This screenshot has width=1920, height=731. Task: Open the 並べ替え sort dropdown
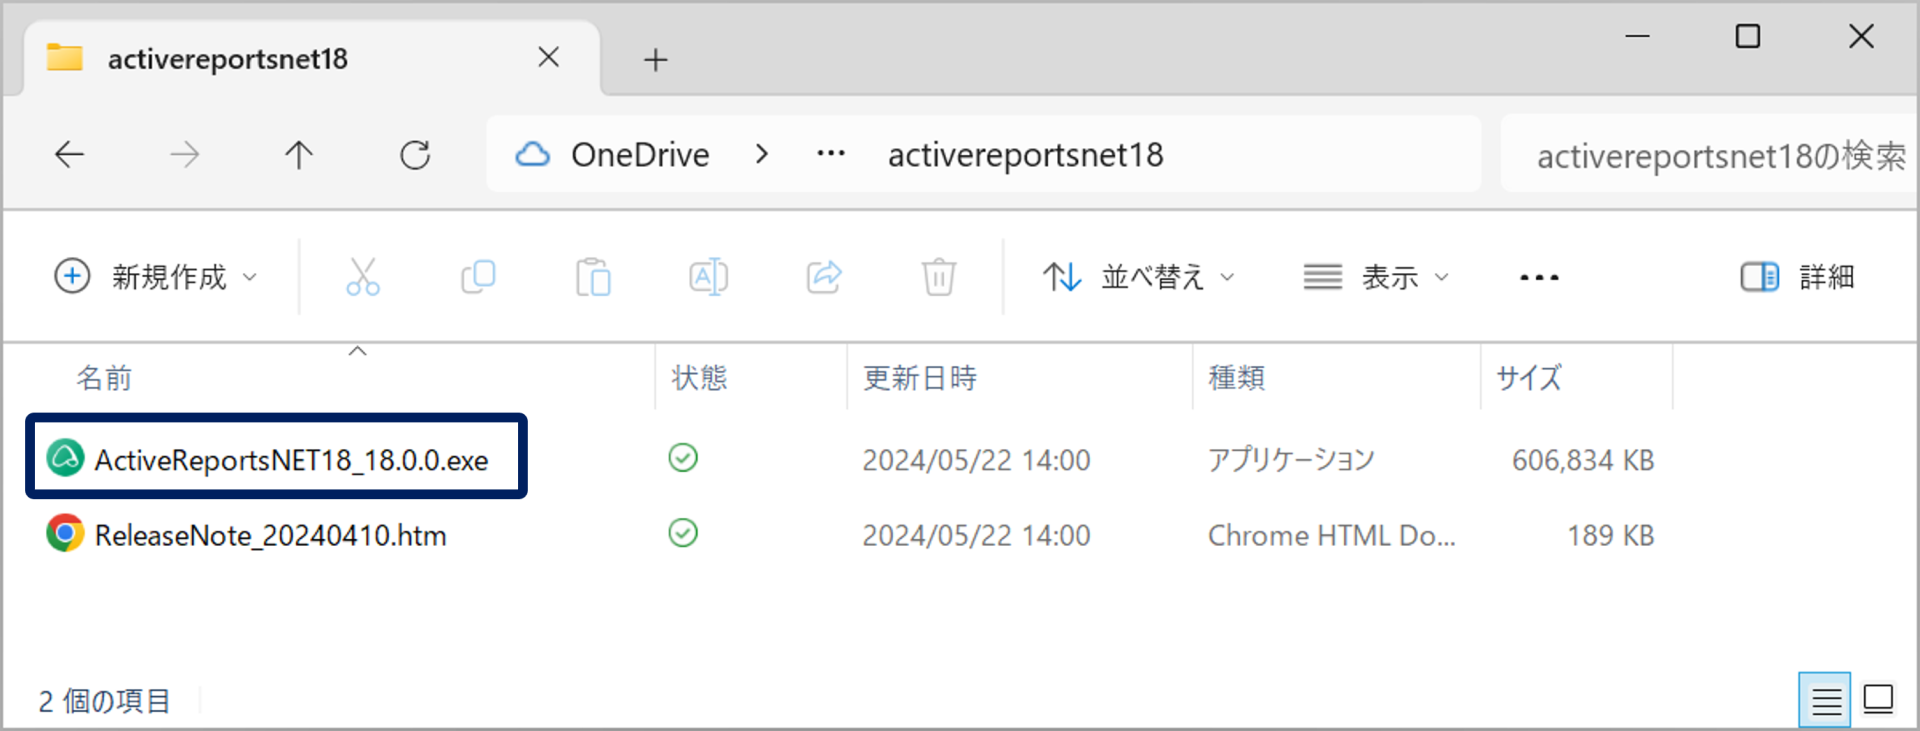1139,277
